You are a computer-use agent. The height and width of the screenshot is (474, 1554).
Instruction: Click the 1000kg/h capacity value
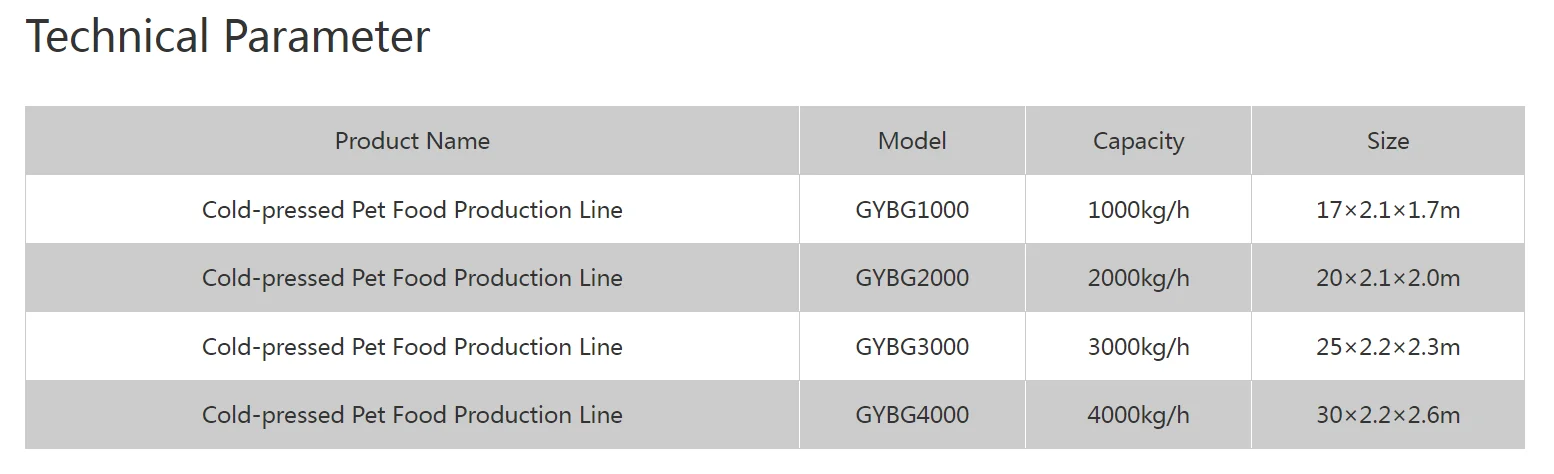(x=1138, y=210)
